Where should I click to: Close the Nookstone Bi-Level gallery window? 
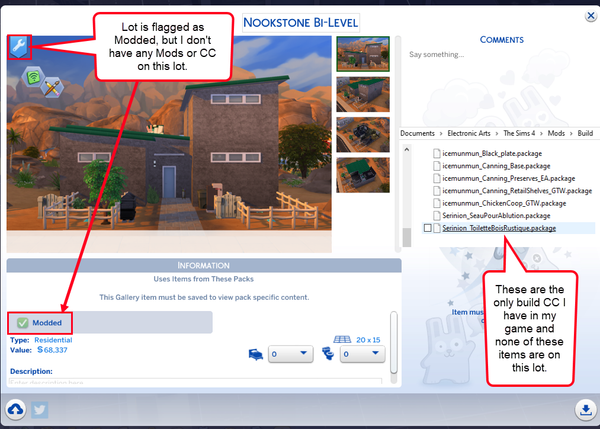click(590, 16)
